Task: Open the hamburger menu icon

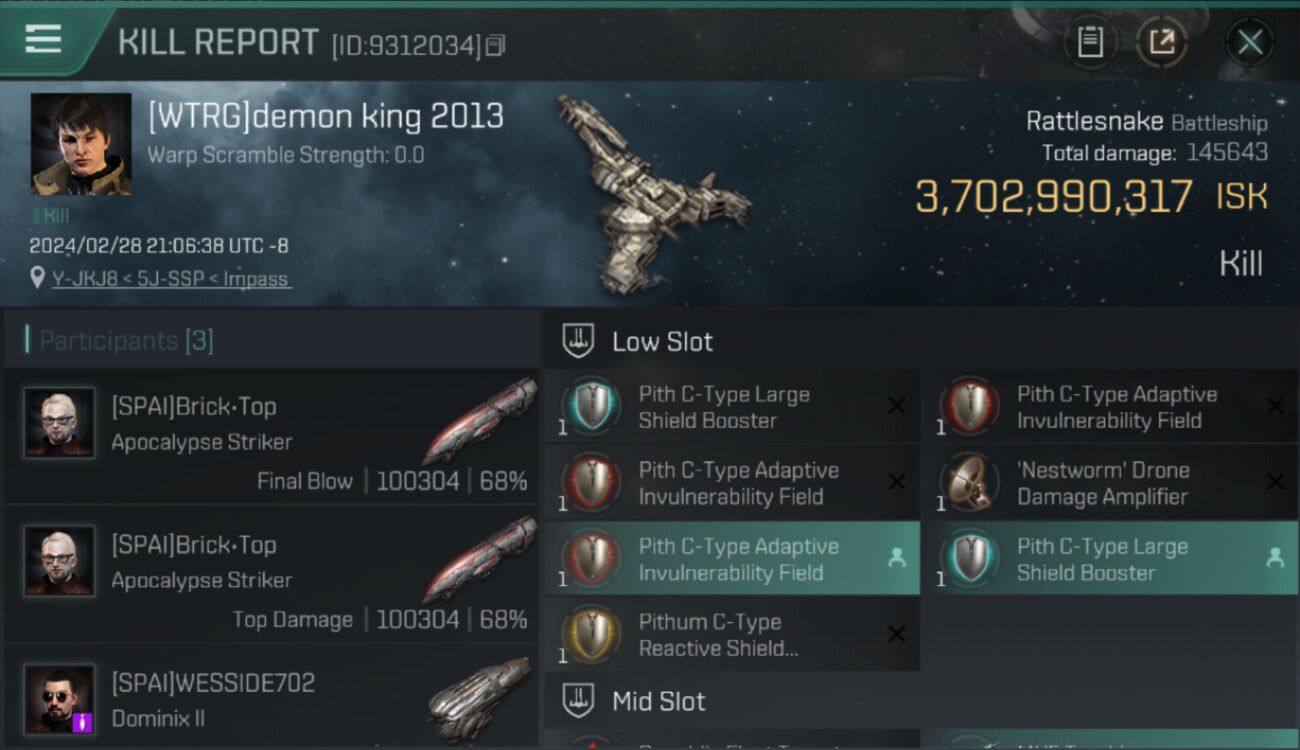Action: click(43, 40)
